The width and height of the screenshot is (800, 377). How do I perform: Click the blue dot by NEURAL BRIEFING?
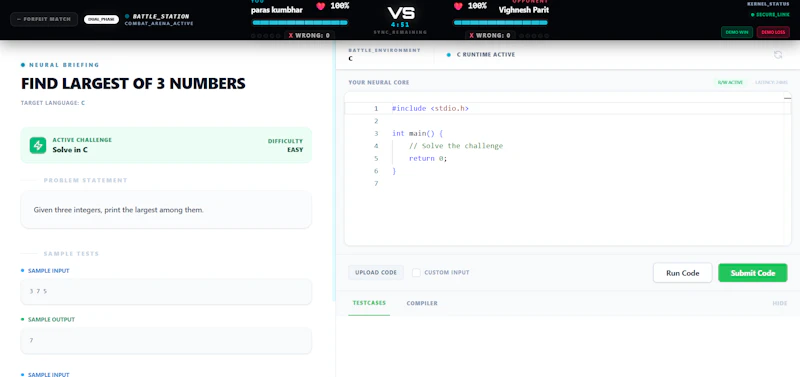pos(23,65)
